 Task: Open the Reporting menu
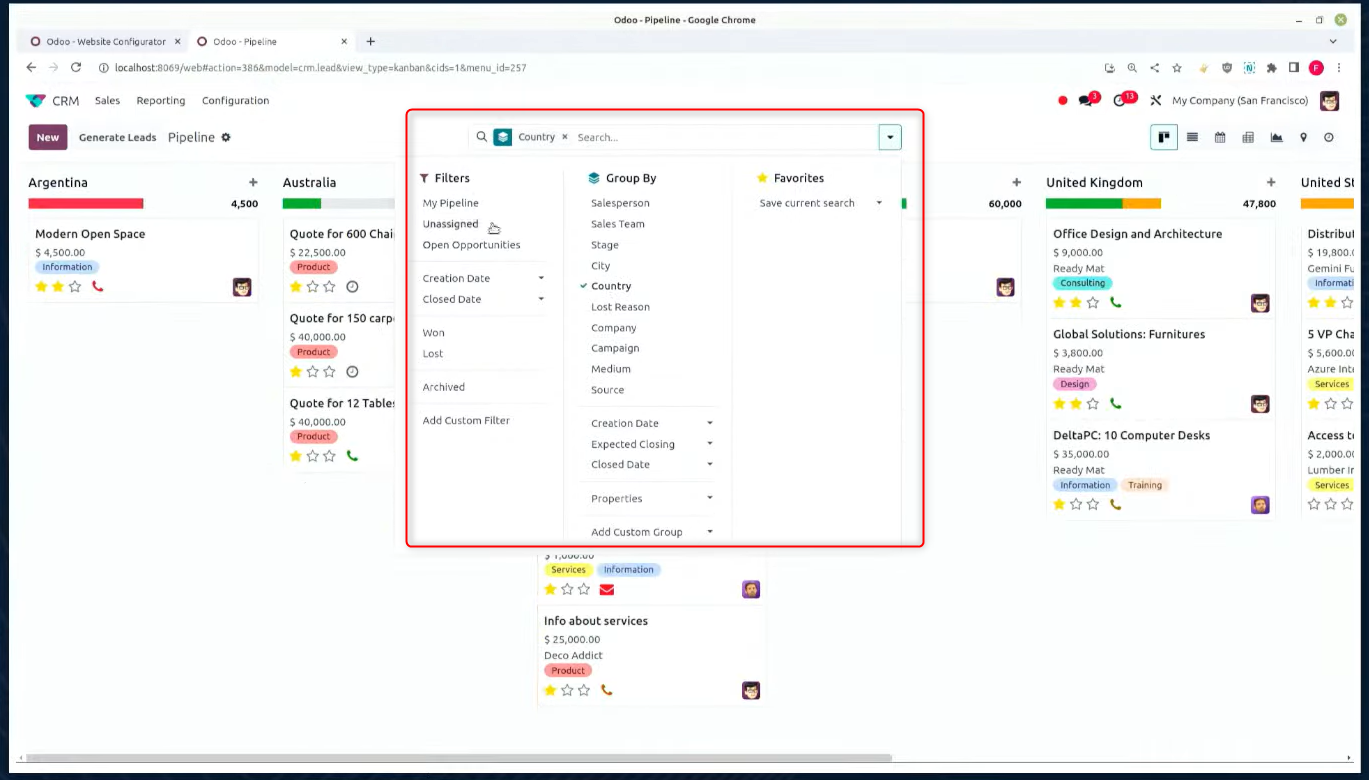pos(161,101)
